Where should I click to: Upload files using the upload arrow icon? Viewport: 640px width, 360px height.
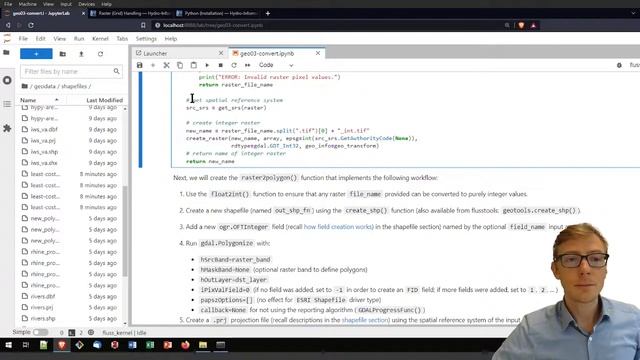coord(81,54)
